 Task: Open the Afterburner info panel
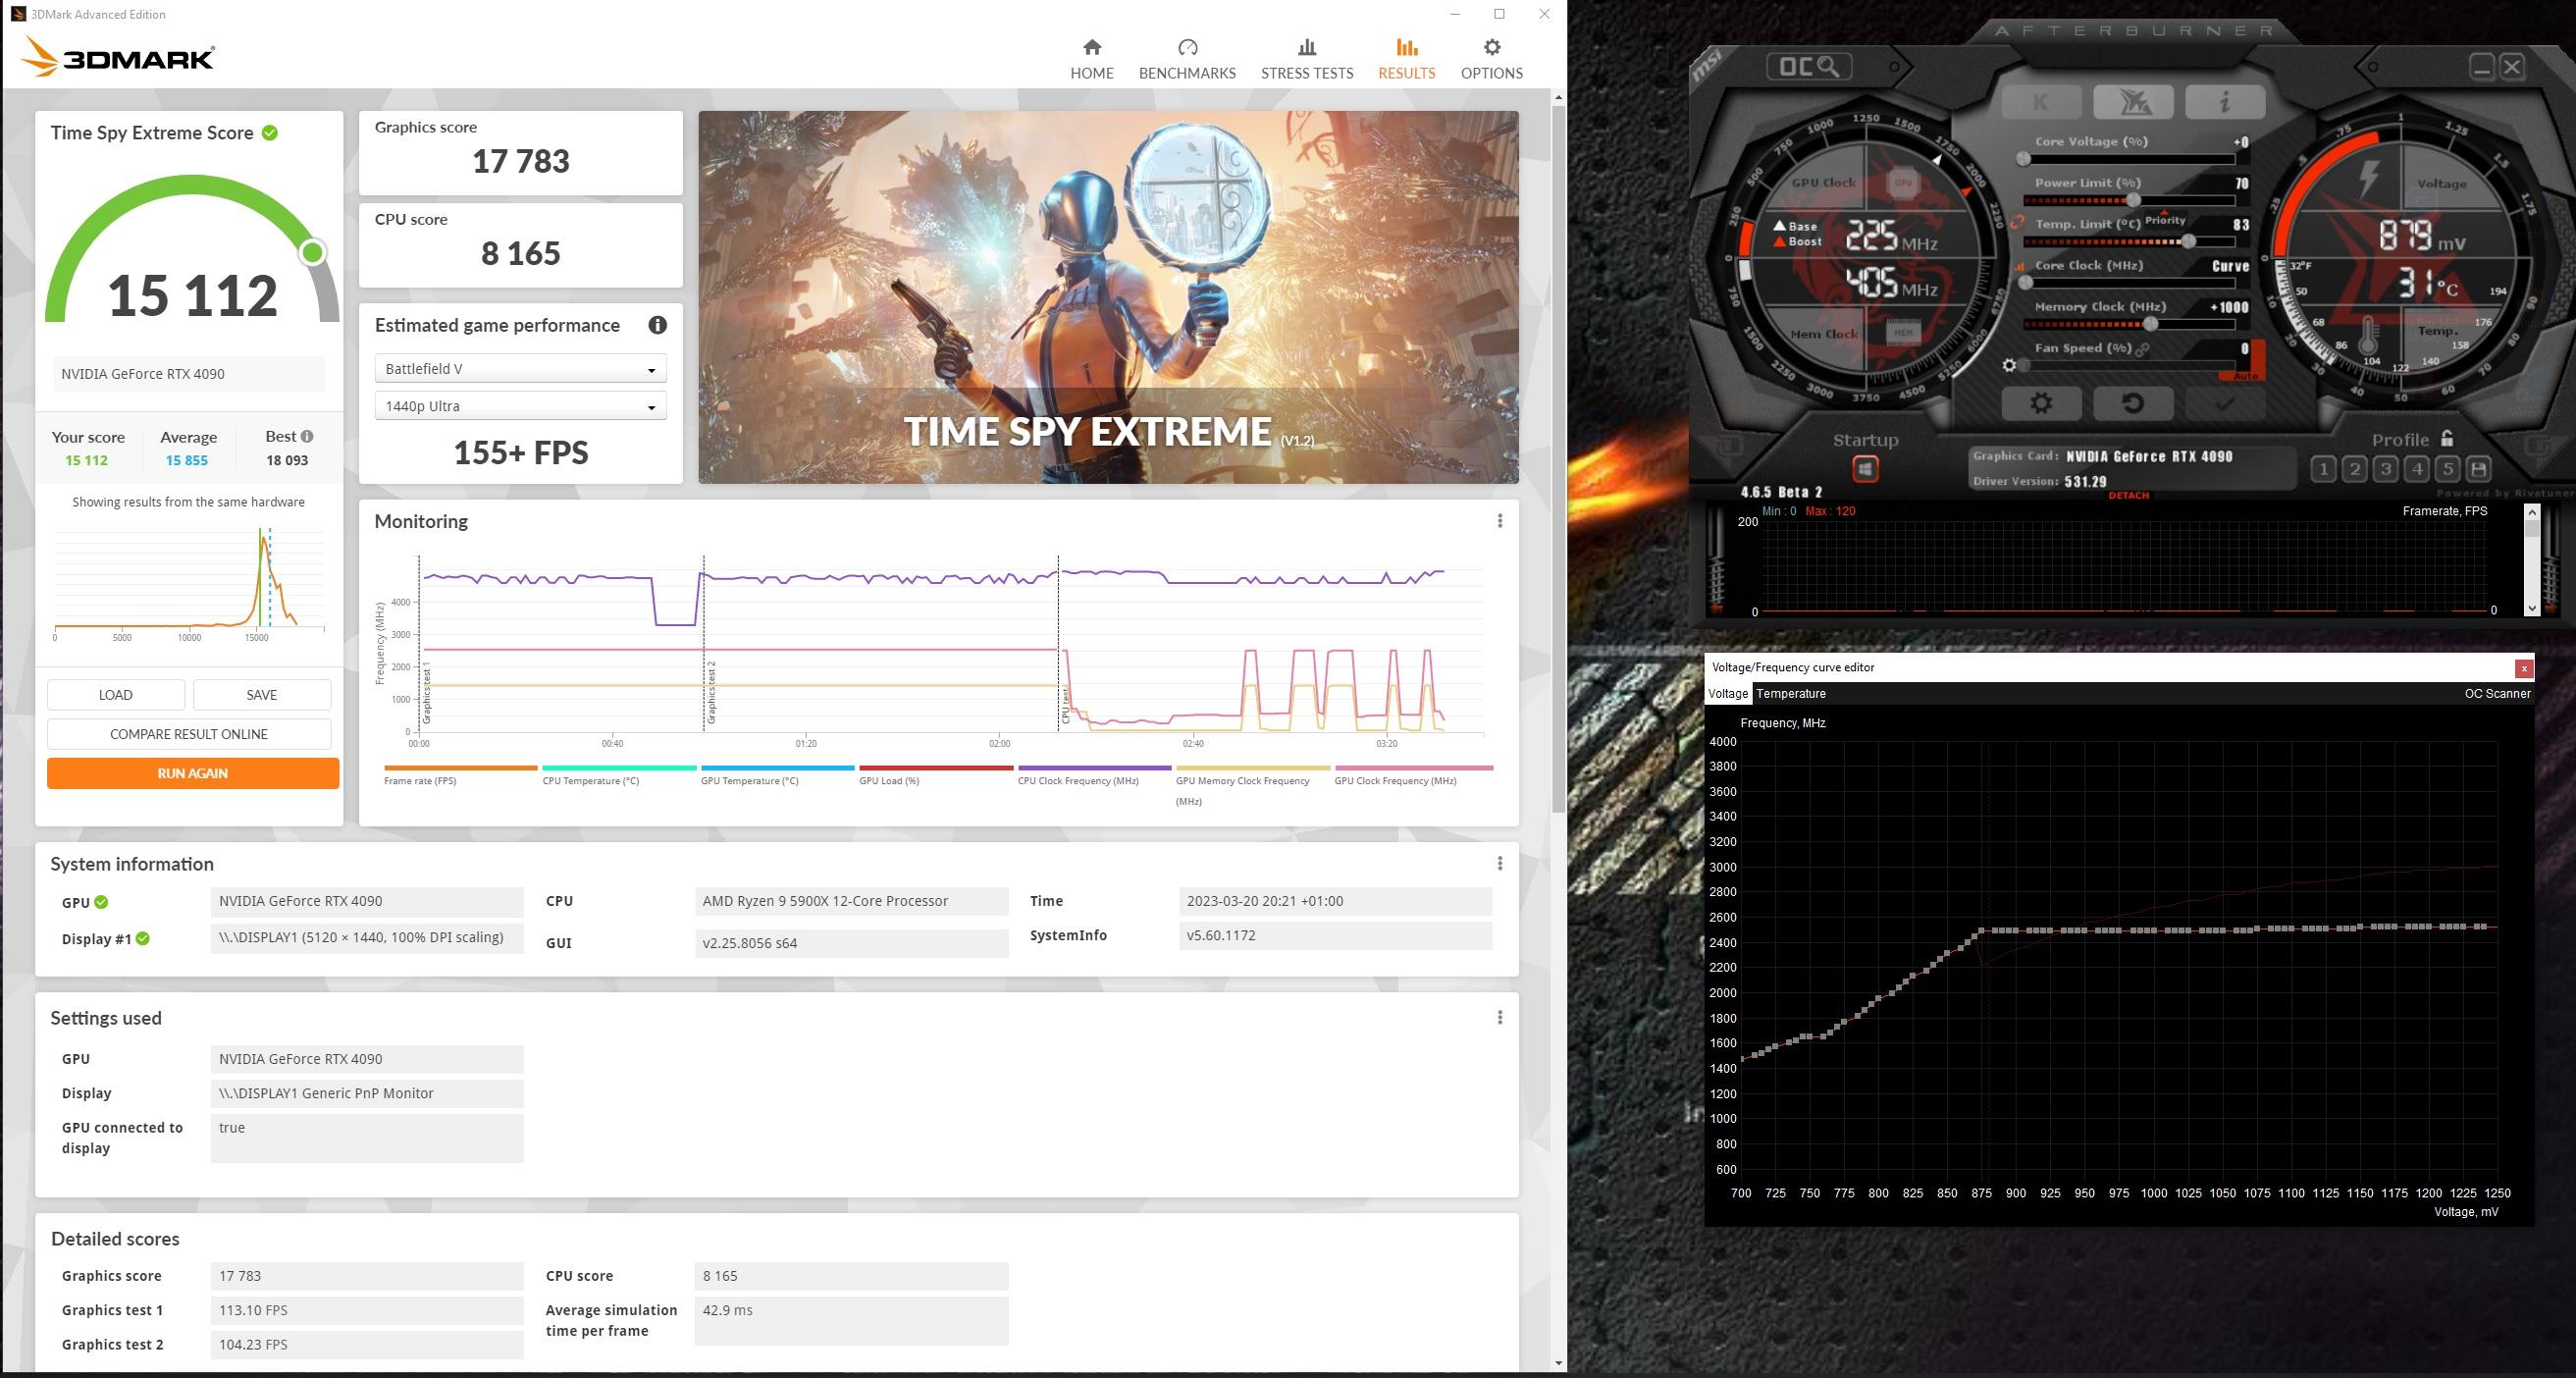pos(2224,101)
